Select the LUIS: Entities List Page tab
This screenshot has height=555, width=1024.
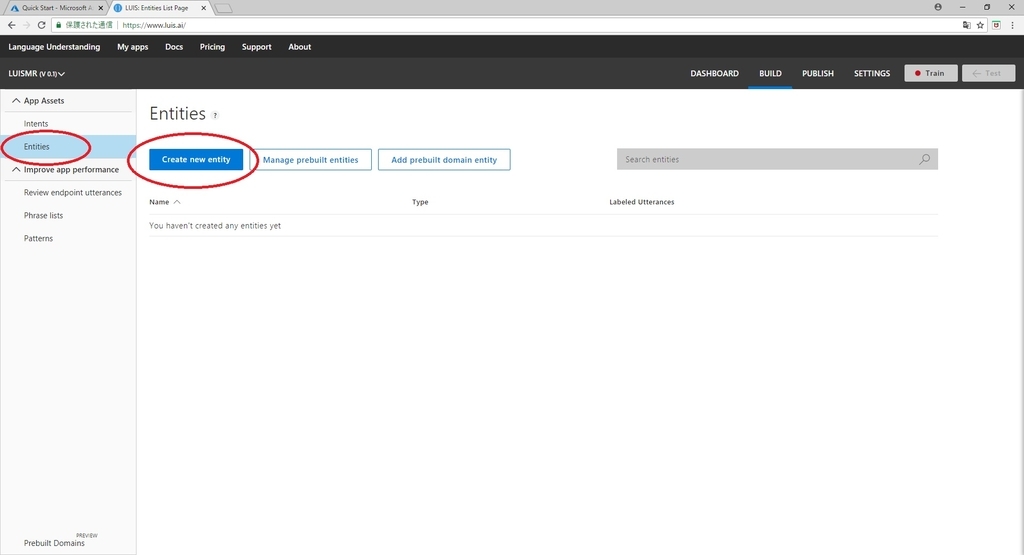click(x=159, y=8)
